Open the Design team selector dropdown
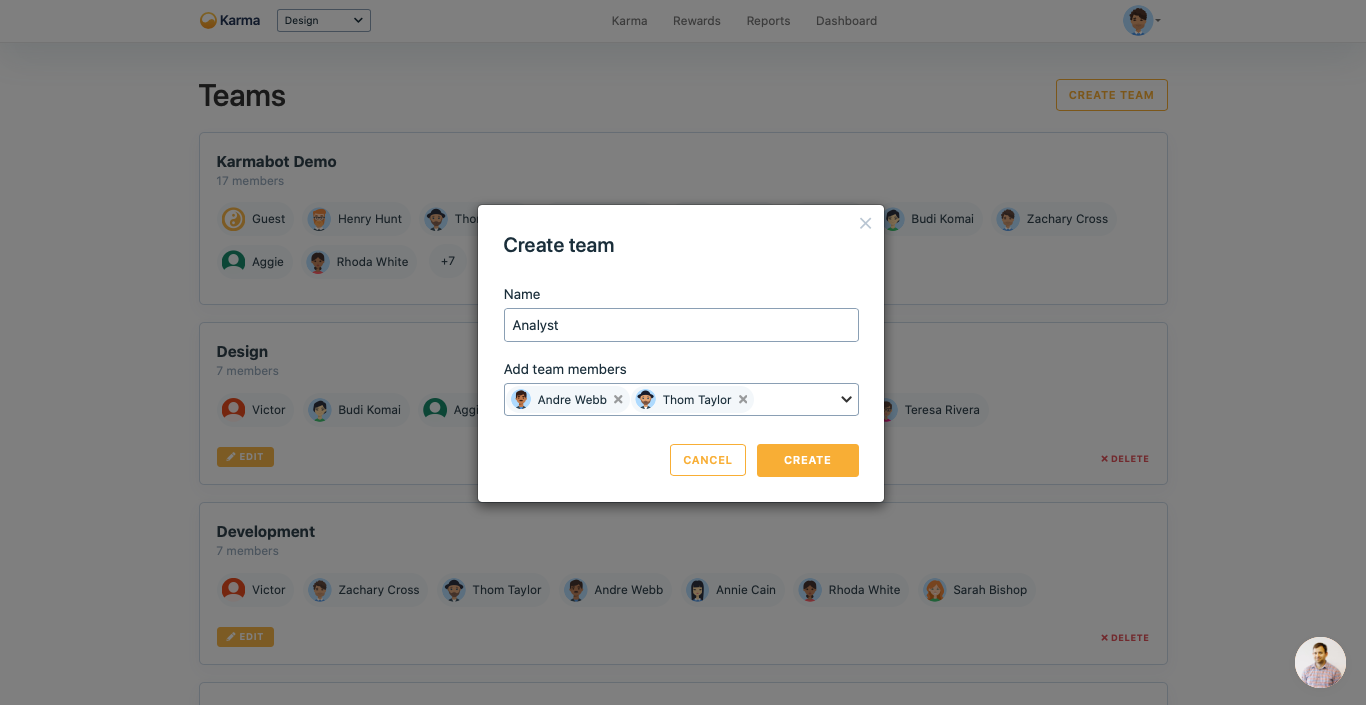 [323, 20]
